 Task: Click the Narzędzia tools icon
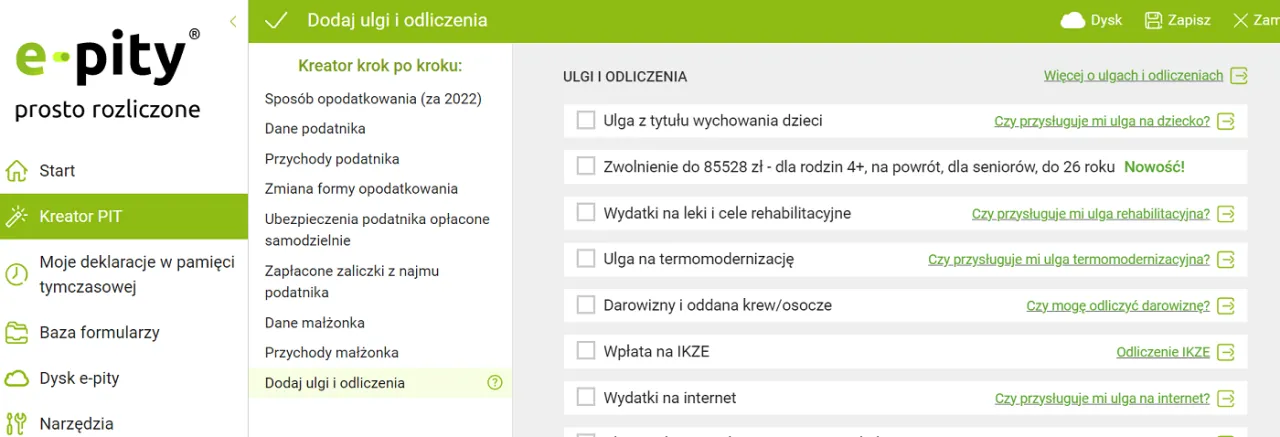pyautogui.click(x=16, y=423)
